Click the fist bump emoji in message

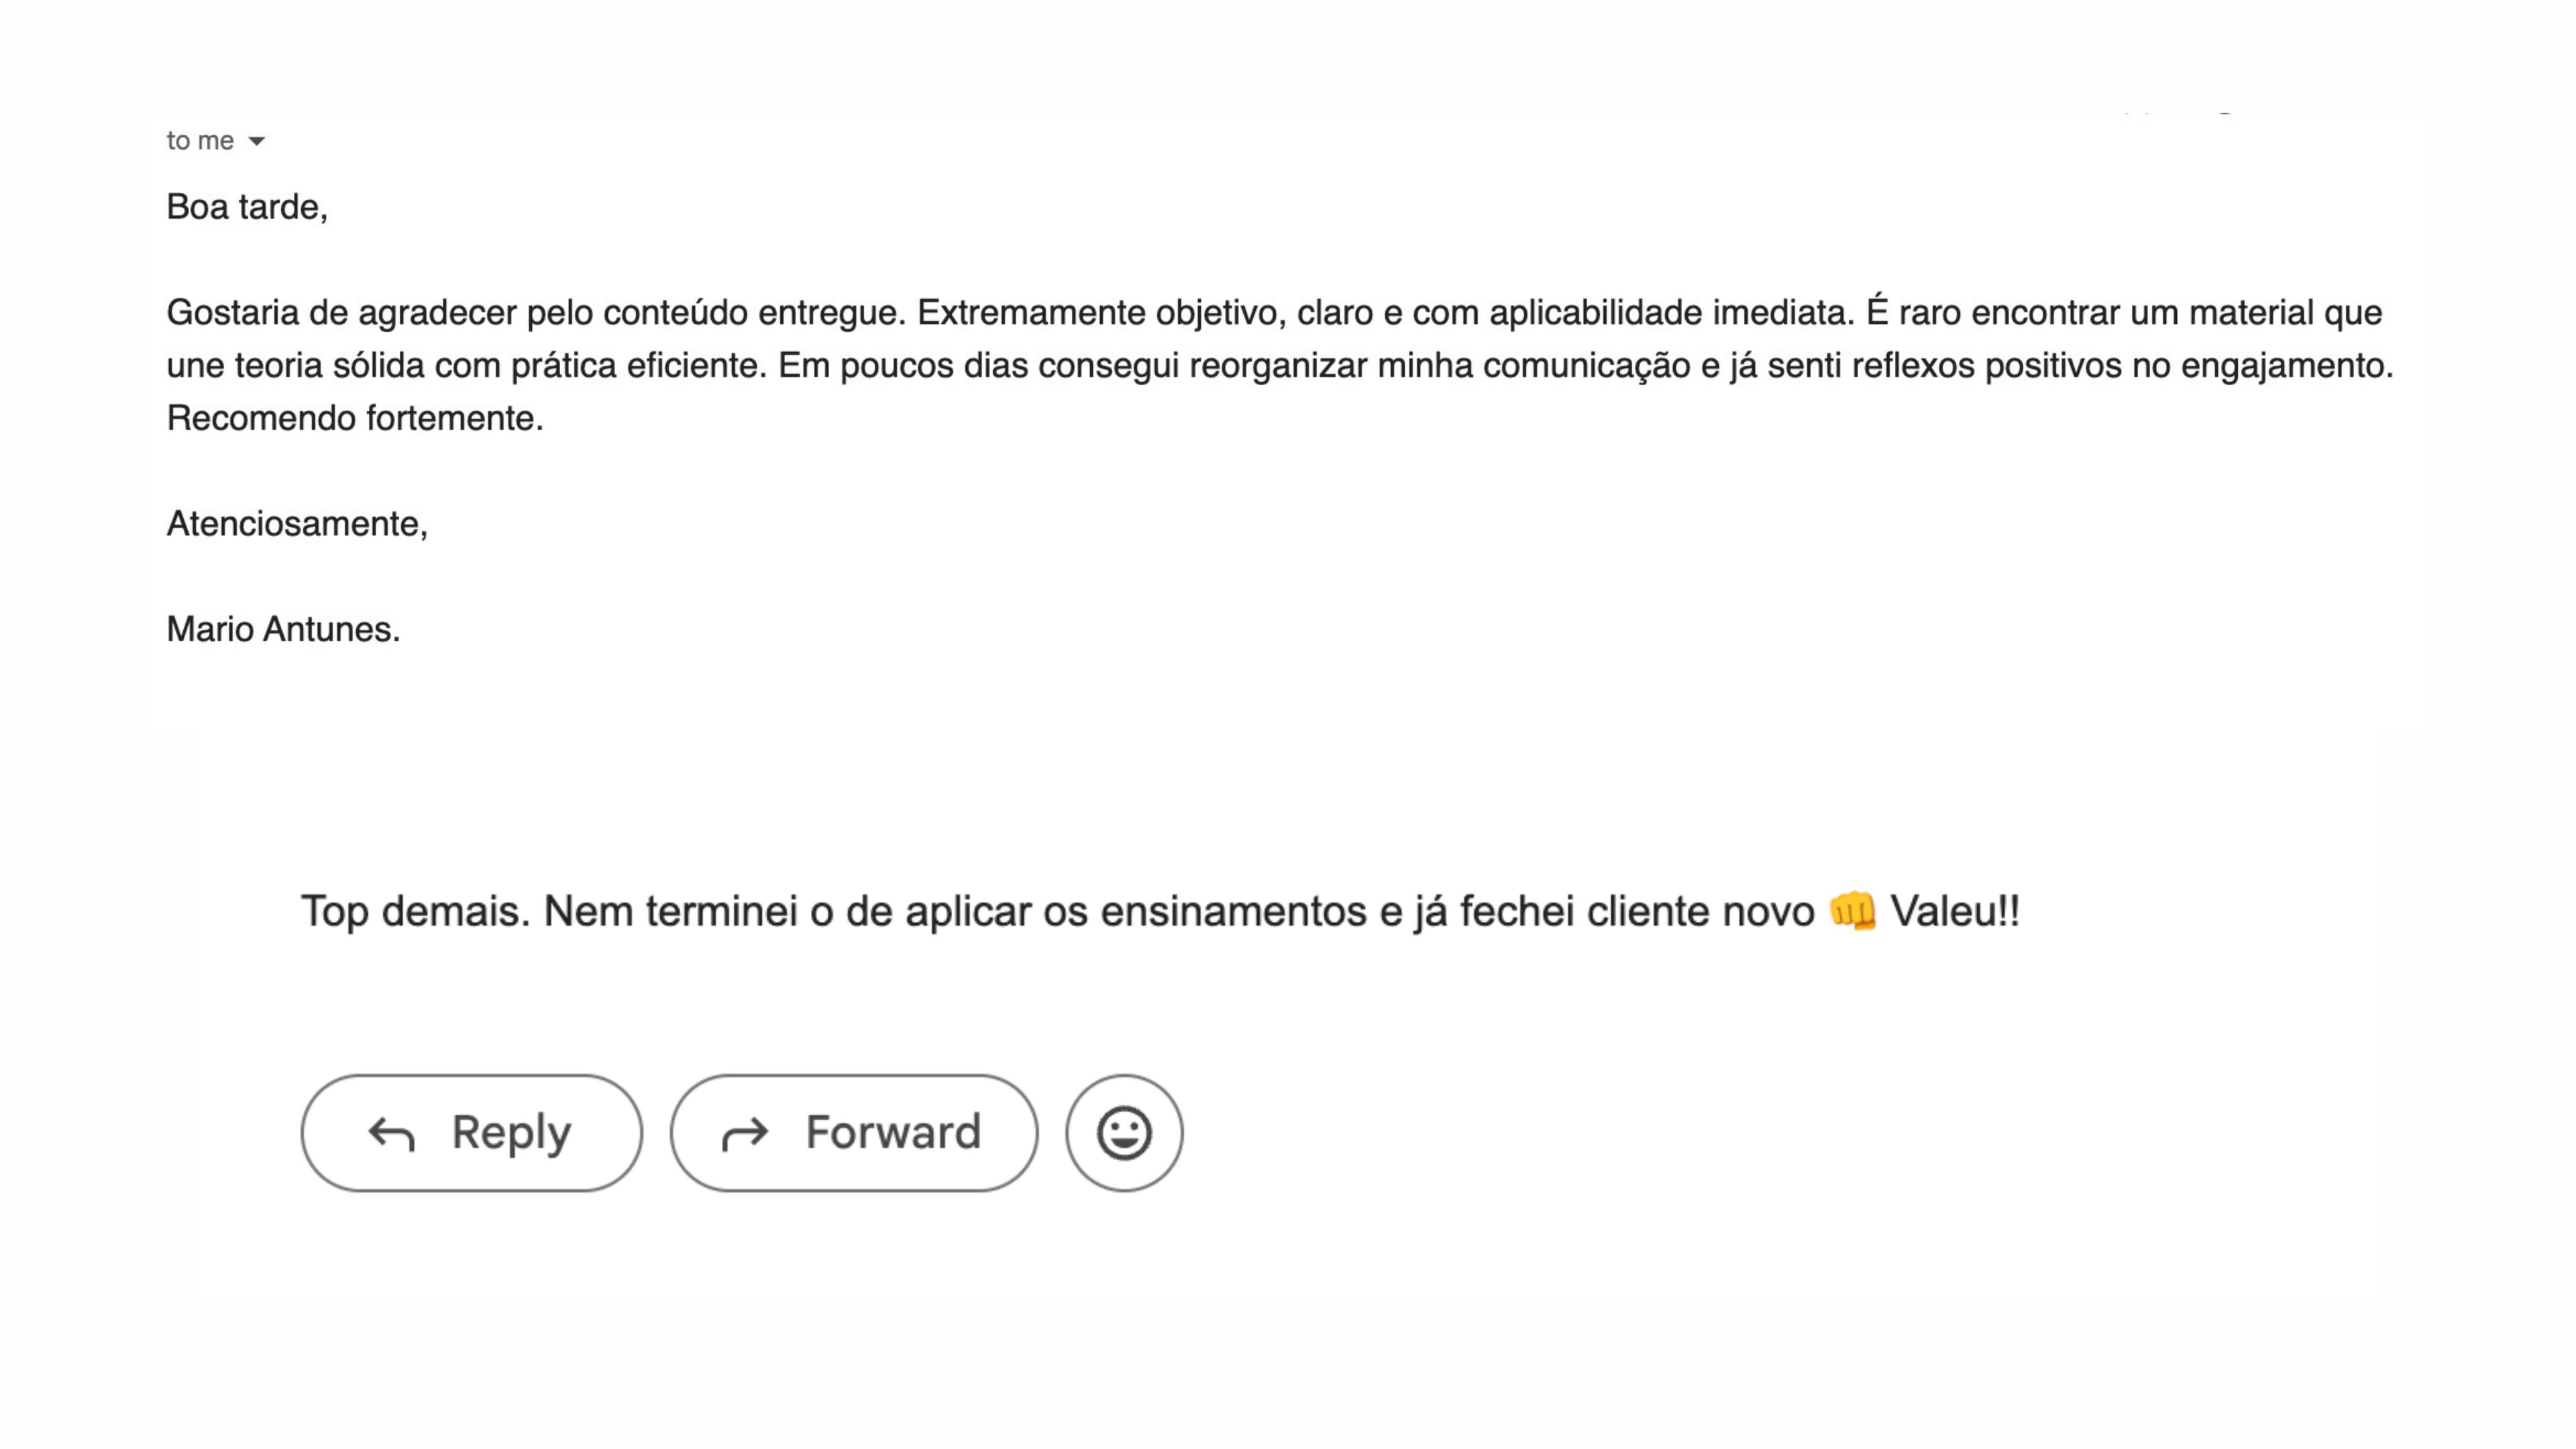pyautogui.click(x=1852, y=911)
